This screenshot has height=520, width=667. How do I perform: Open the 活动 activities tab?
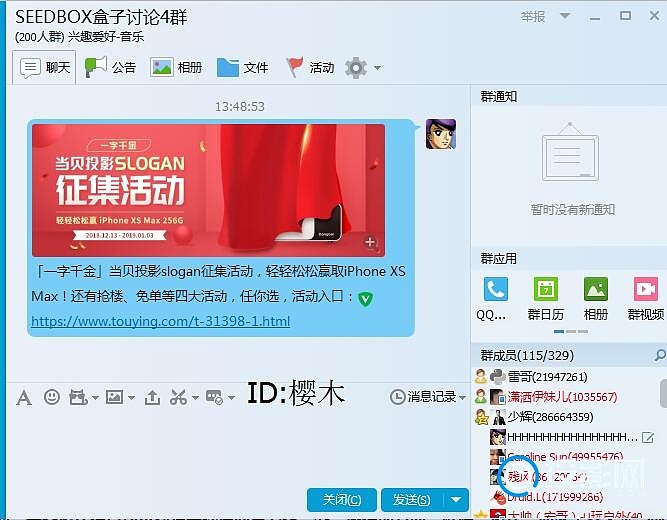click(310, 68)
